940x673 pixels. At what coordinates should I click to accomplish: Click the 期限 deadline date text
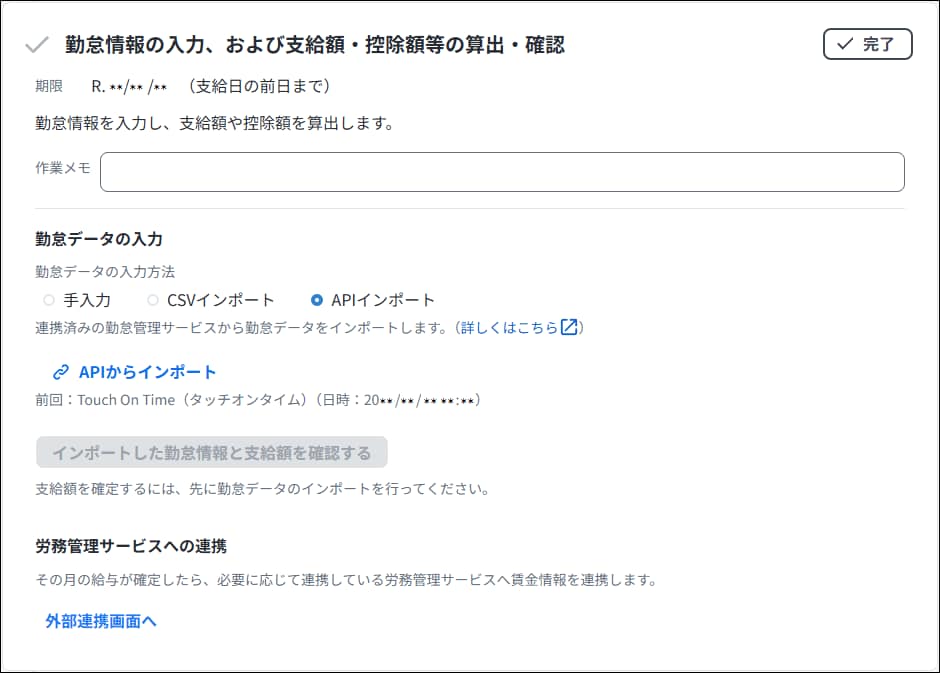130,86
